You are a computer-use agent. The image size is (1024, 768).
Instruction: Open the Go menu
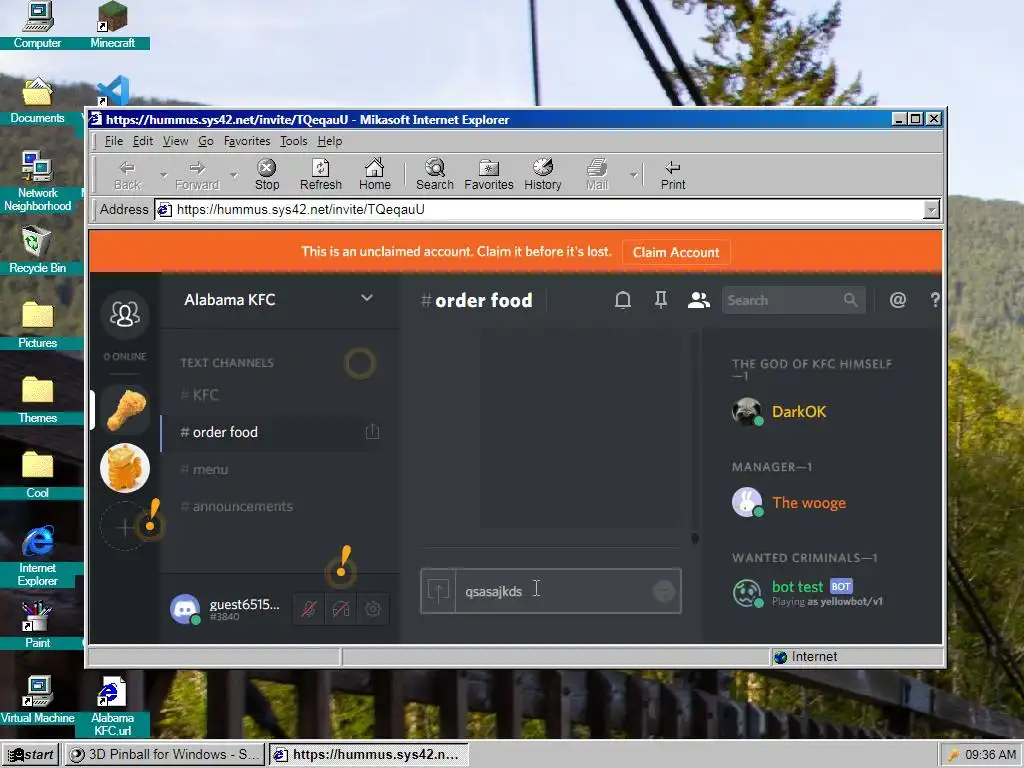pos(206,141)
